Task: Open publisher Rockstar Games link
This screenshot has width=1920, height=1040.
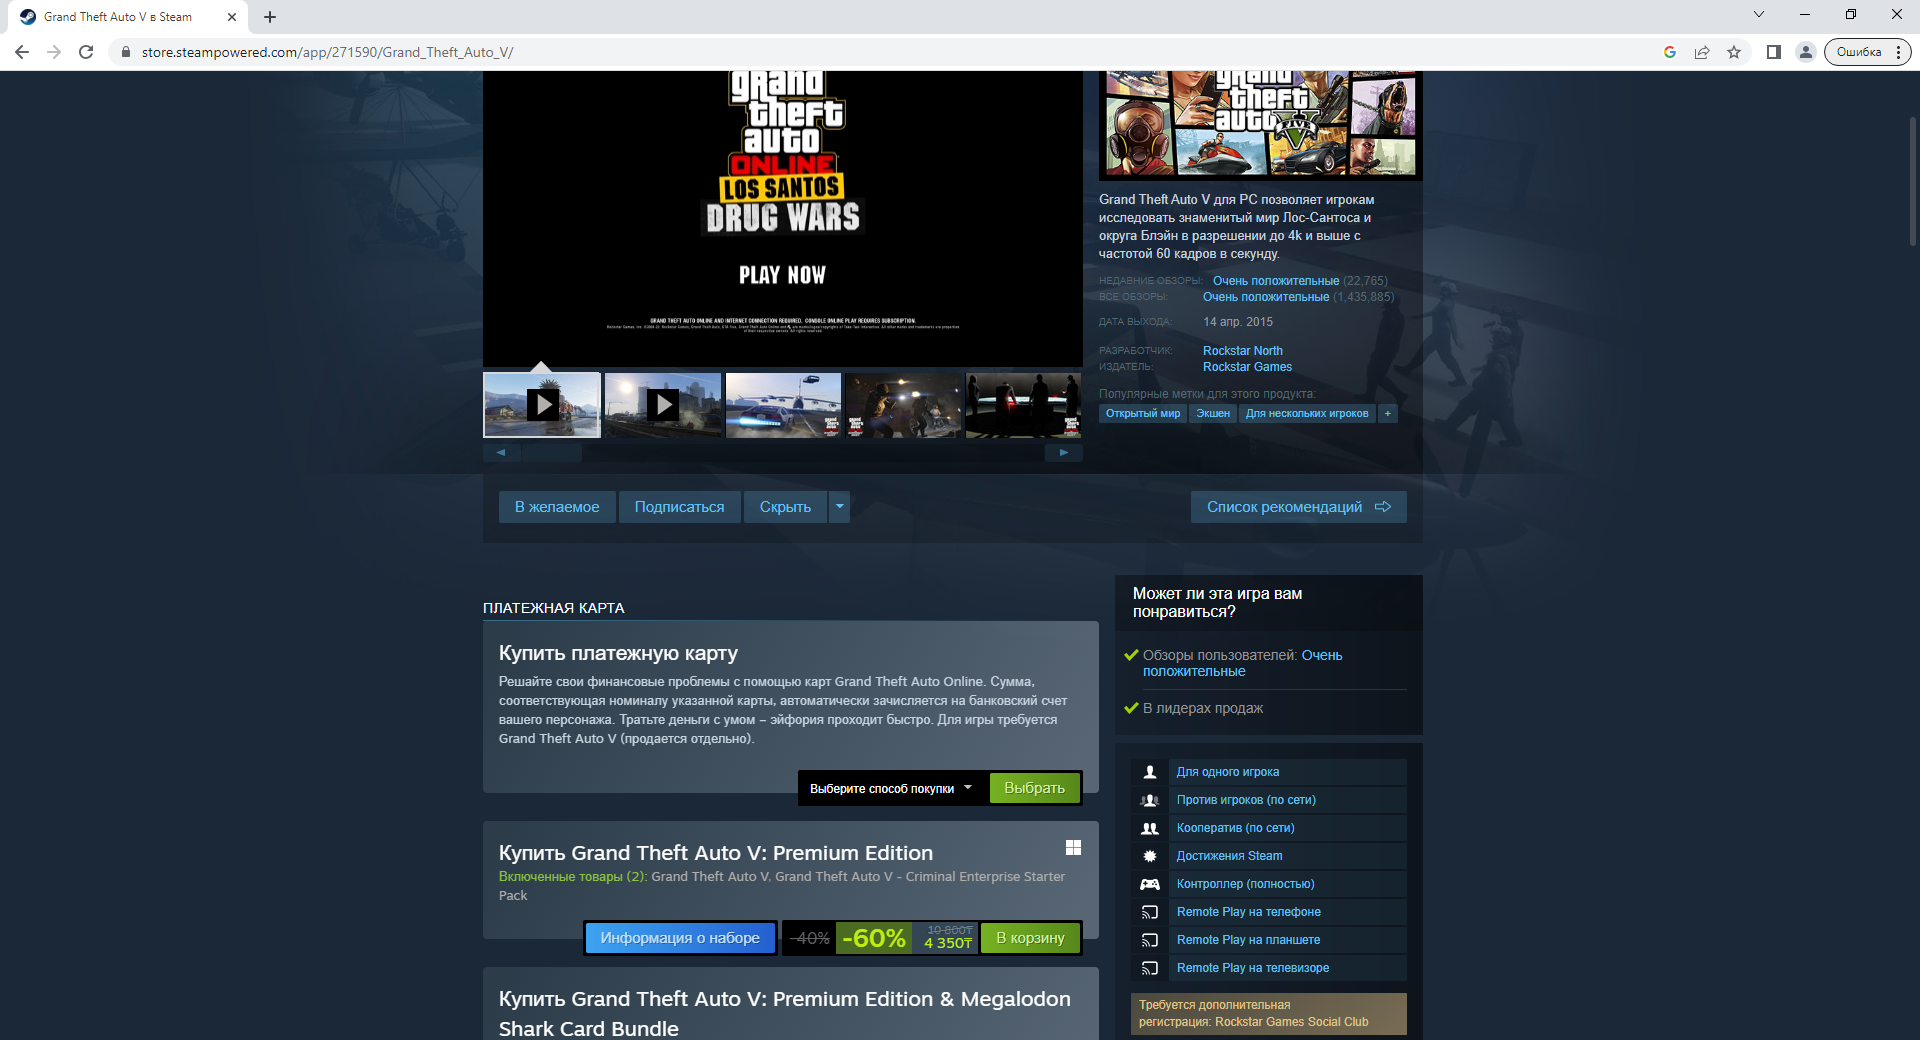Action: pyautogui.click(x=1247, y=367)
